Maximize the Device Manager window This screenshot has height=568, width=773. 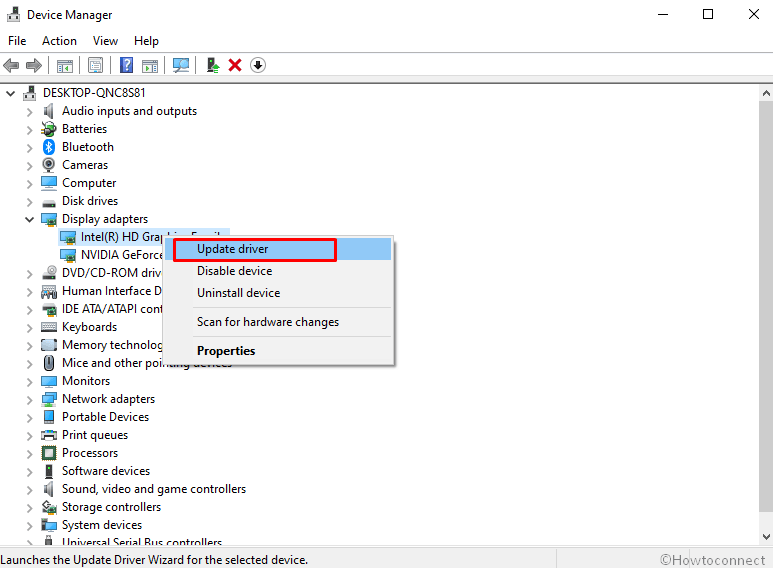(x=708, y=15)
